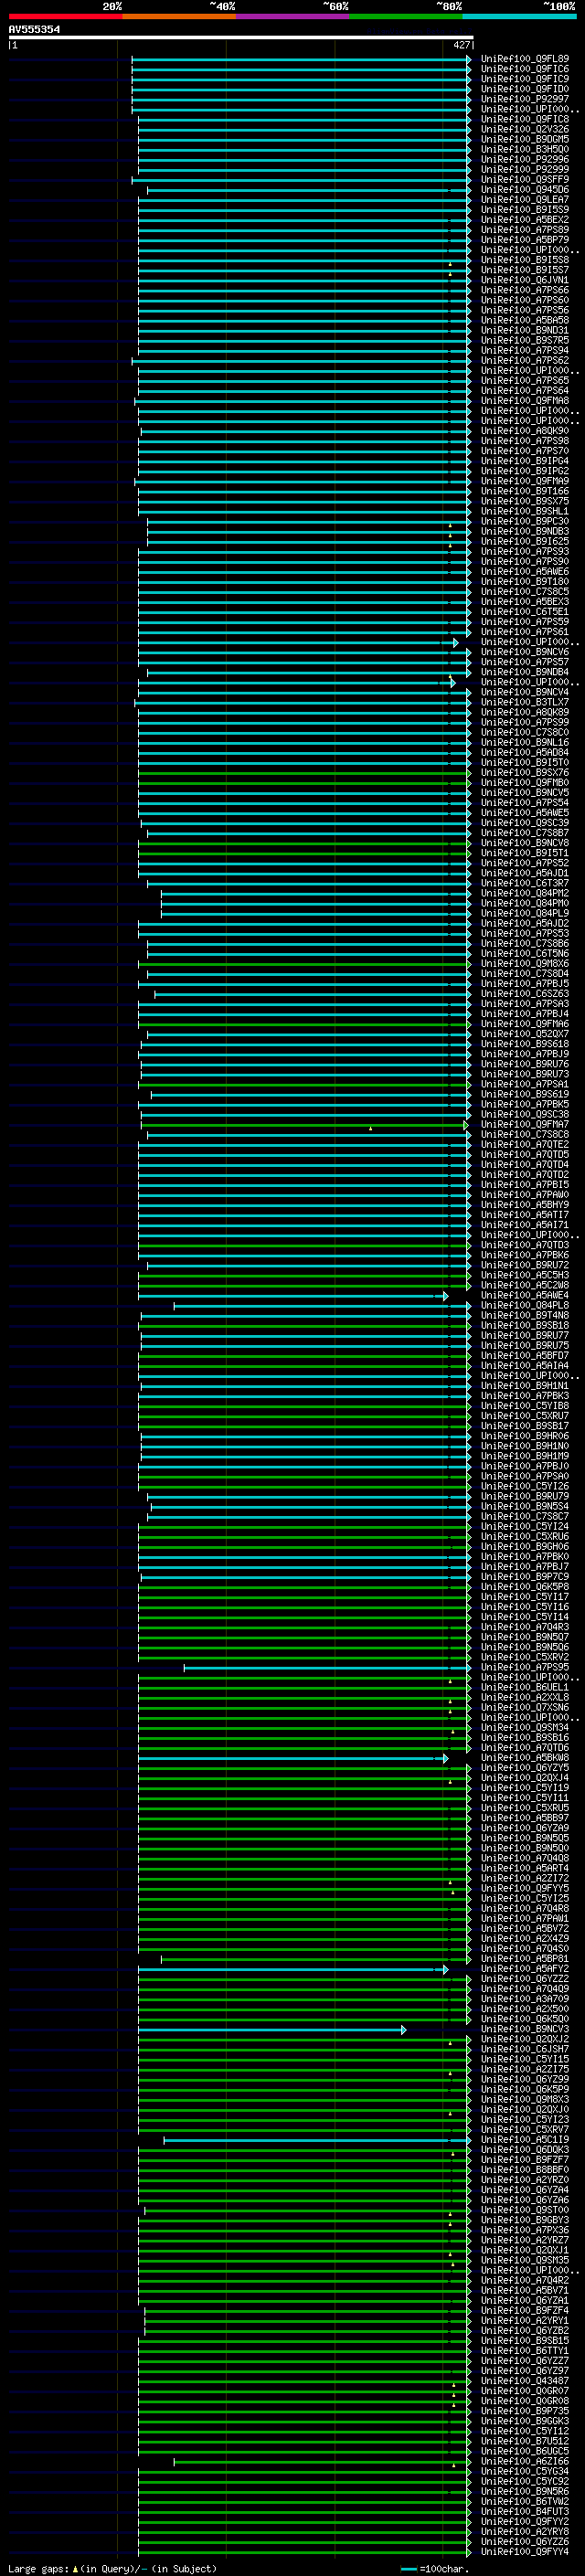Select the UniRef100_B9H1N1 label
Viewport: 585px width, 2576px height.
524,1386
